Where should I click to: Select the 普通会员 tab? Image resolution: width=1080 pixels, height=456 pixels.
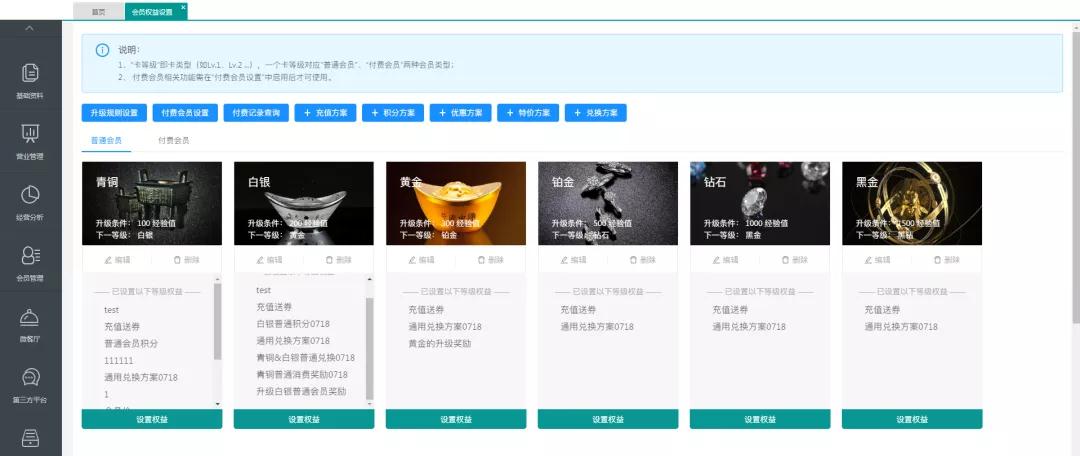coord(106,141)
